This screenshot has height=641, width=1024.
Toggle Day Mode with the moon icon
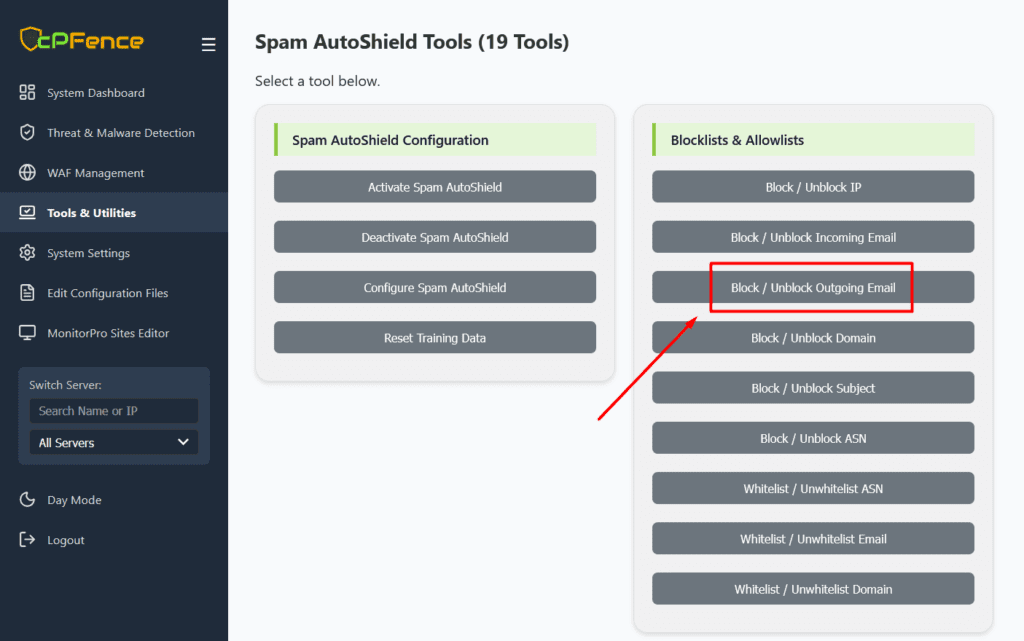coord(28,500)
